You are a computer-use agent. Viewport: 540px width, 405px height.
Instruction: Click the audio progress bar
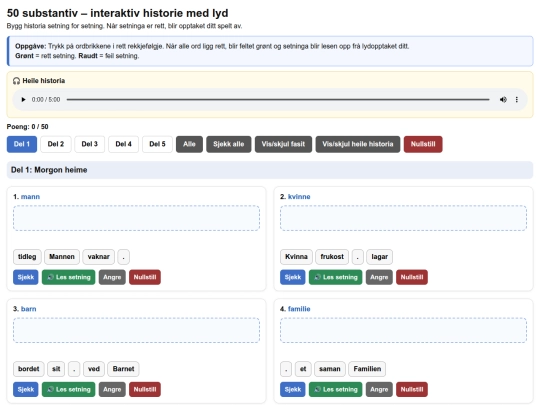tap(278, 100)
